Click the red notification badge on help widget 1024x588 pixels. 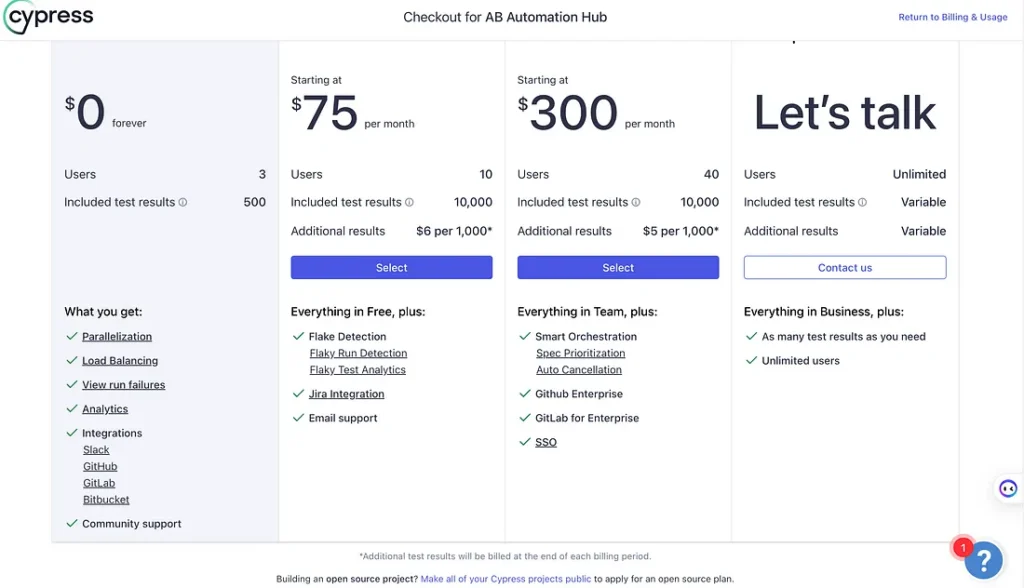[962, 547]
